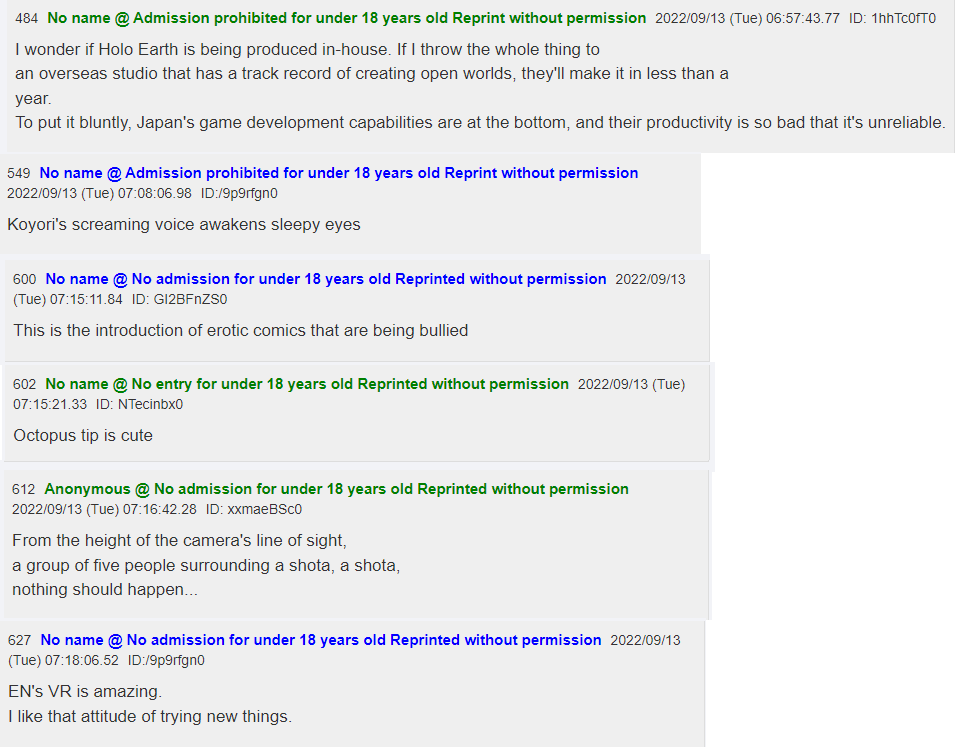Open post number 602
Image resolution: width=974 pixels, height=749 pixels.
[x=25, y=384]
